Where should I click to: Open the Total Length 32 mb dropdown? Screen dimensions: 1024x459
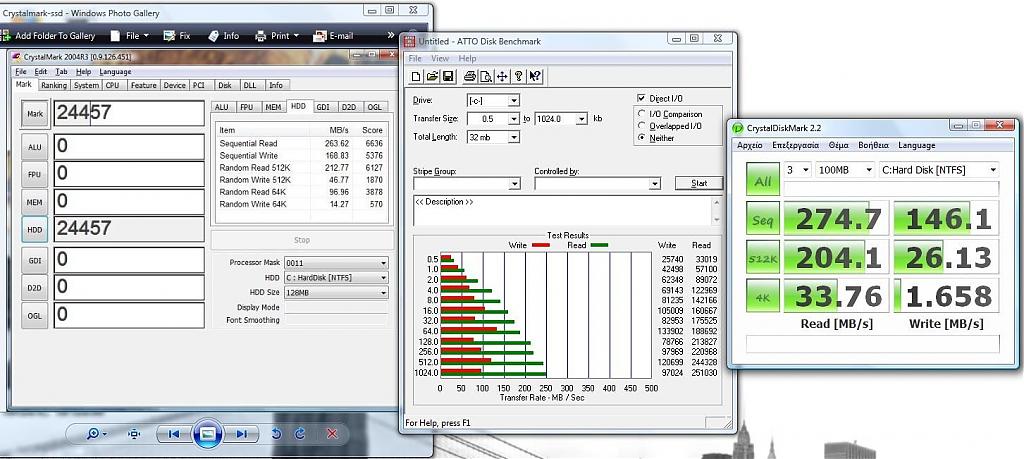[514, 137]
